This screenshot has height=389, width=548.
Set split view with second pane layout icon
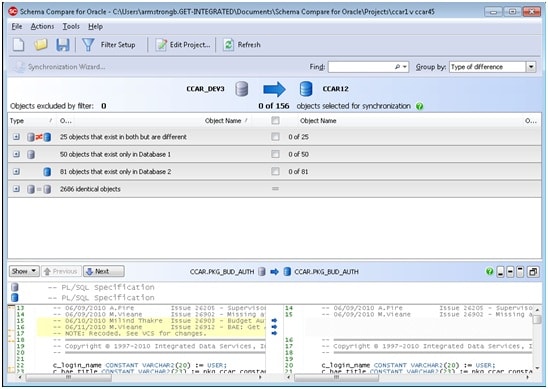pyautogui.click(x=510, y=272)
